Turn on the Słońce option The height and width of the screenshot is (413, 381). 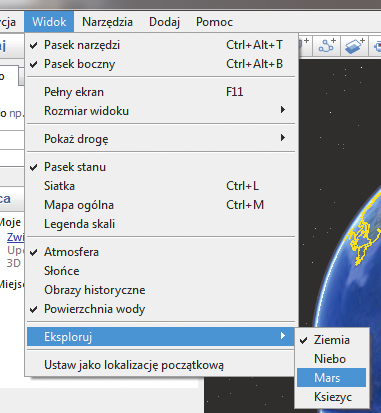[x=161, y=271]
